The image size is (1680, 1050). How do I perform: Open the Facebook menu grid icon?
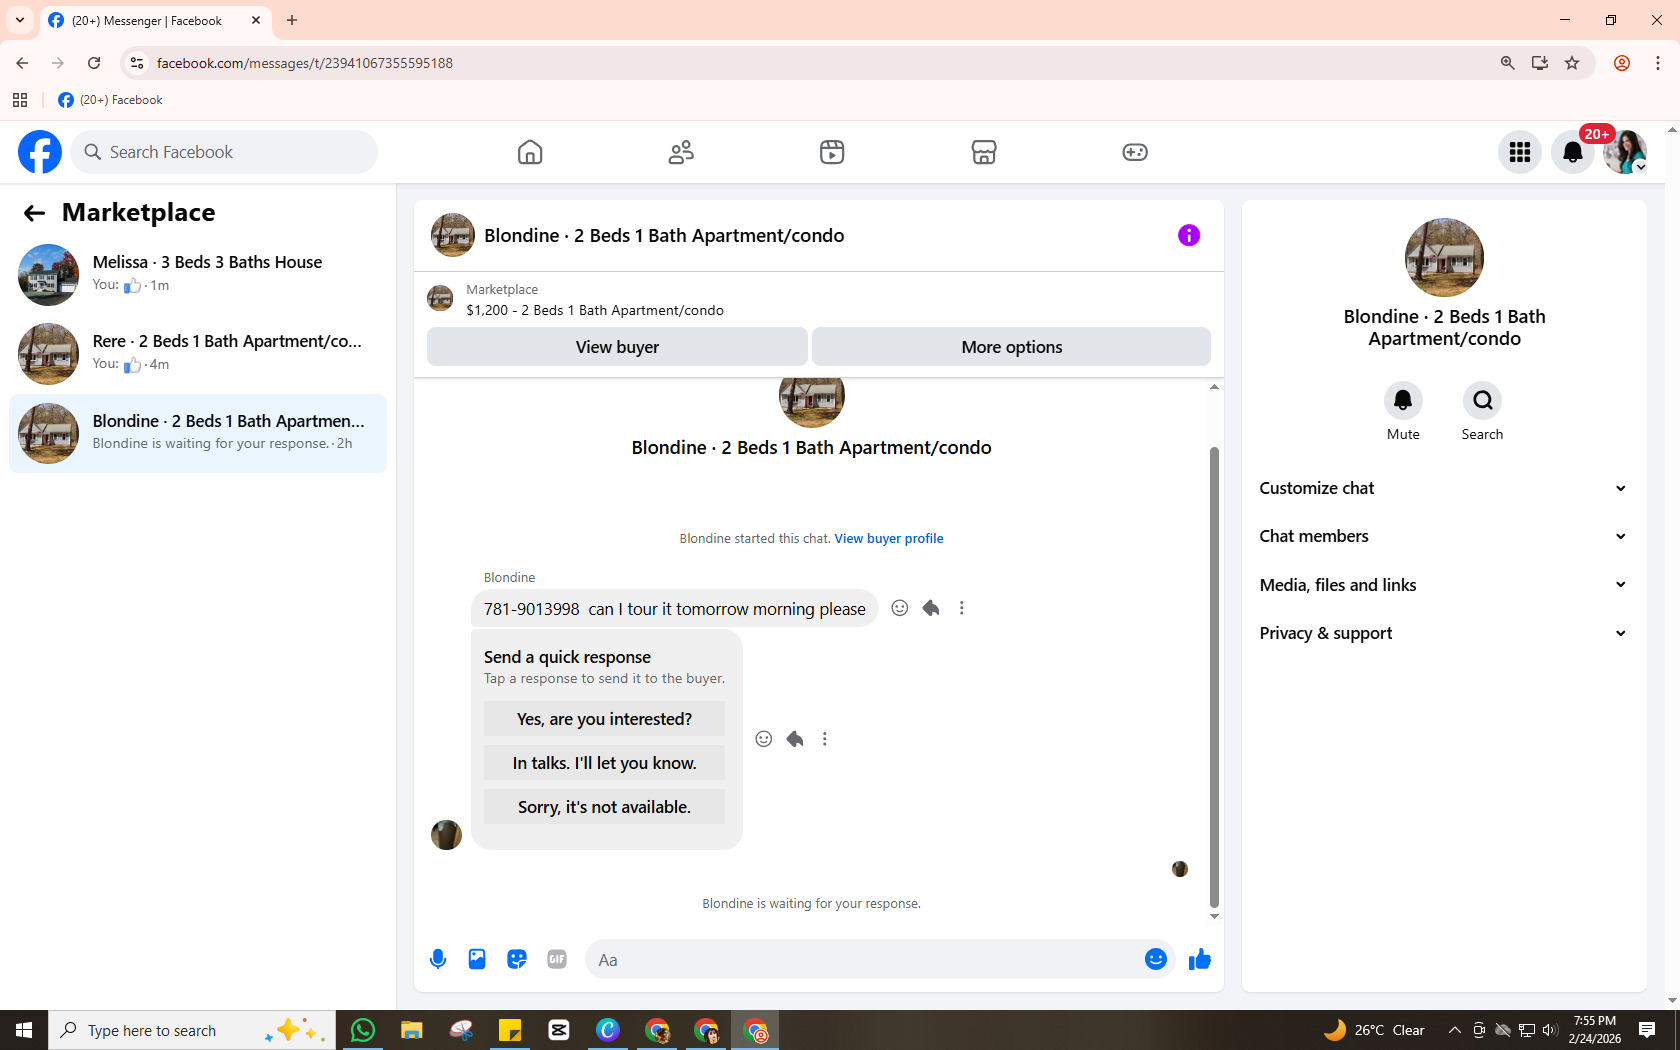click(1520, 152)
